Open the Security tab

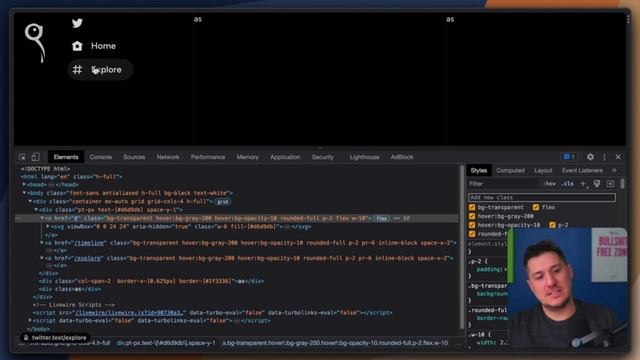pos(323,157)
